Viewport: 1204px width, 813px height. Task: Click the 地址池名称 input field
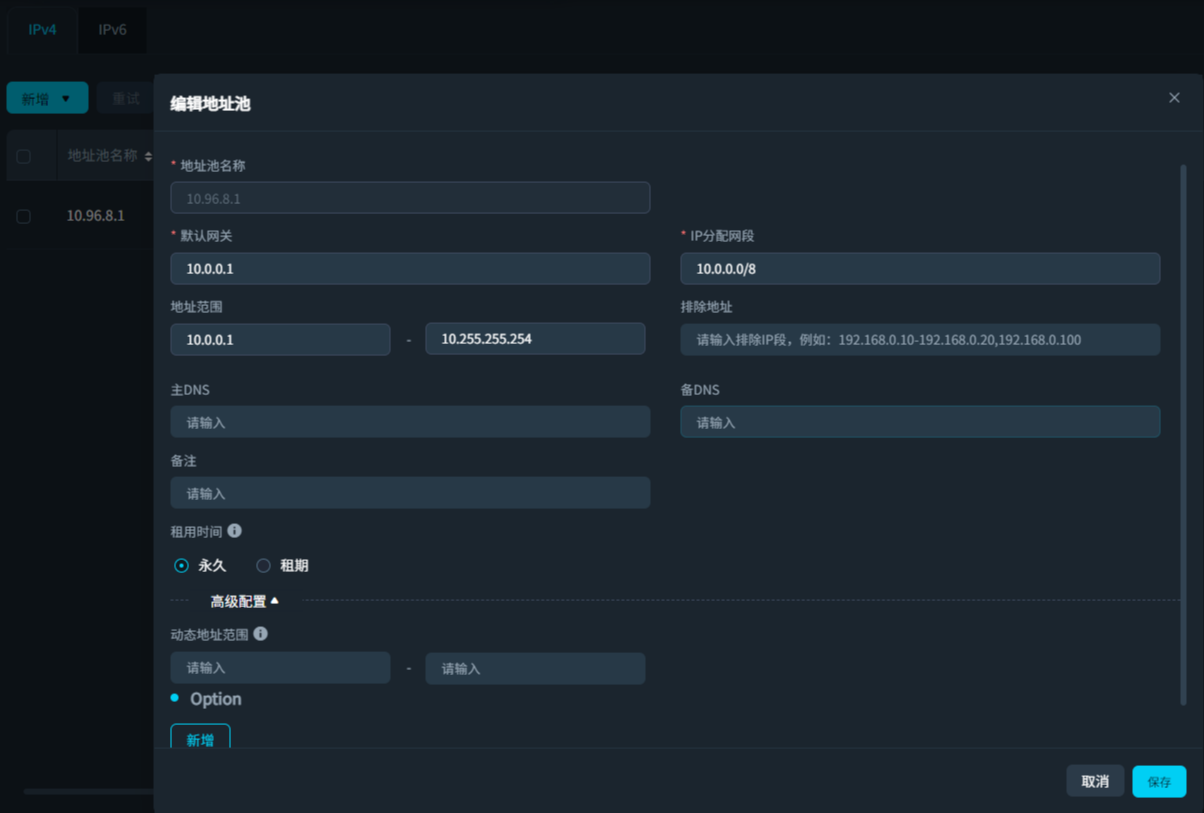point(410,198)
